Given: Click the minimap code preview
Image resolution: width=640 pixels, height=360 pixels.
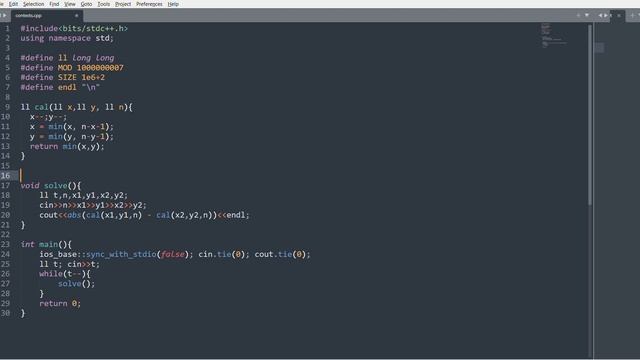Looking at the screenshot, I should 553,36.
